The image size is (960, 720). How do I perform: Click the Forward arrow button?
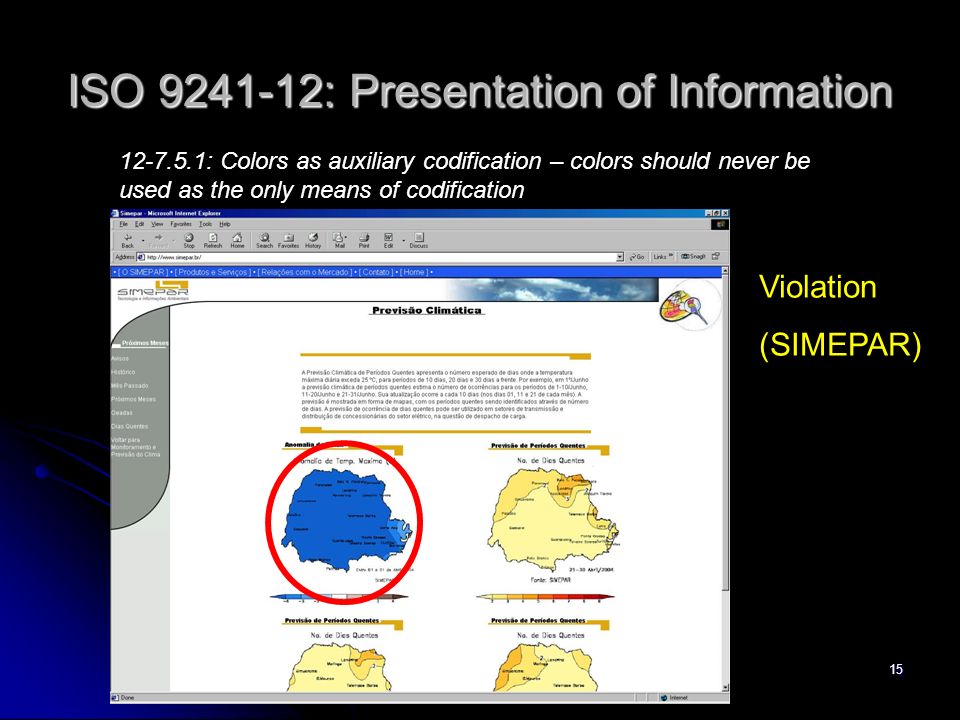tap(158, 241)
